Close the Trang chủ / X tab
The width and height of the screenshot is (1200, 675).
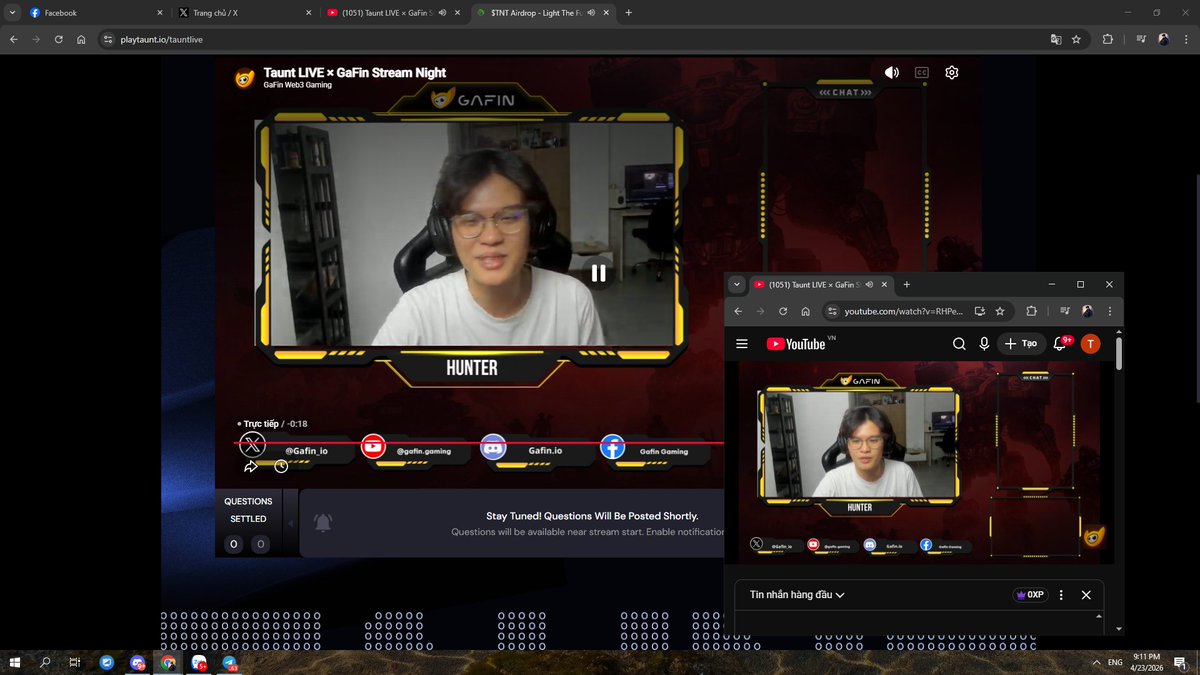click(x=309, y=13)
